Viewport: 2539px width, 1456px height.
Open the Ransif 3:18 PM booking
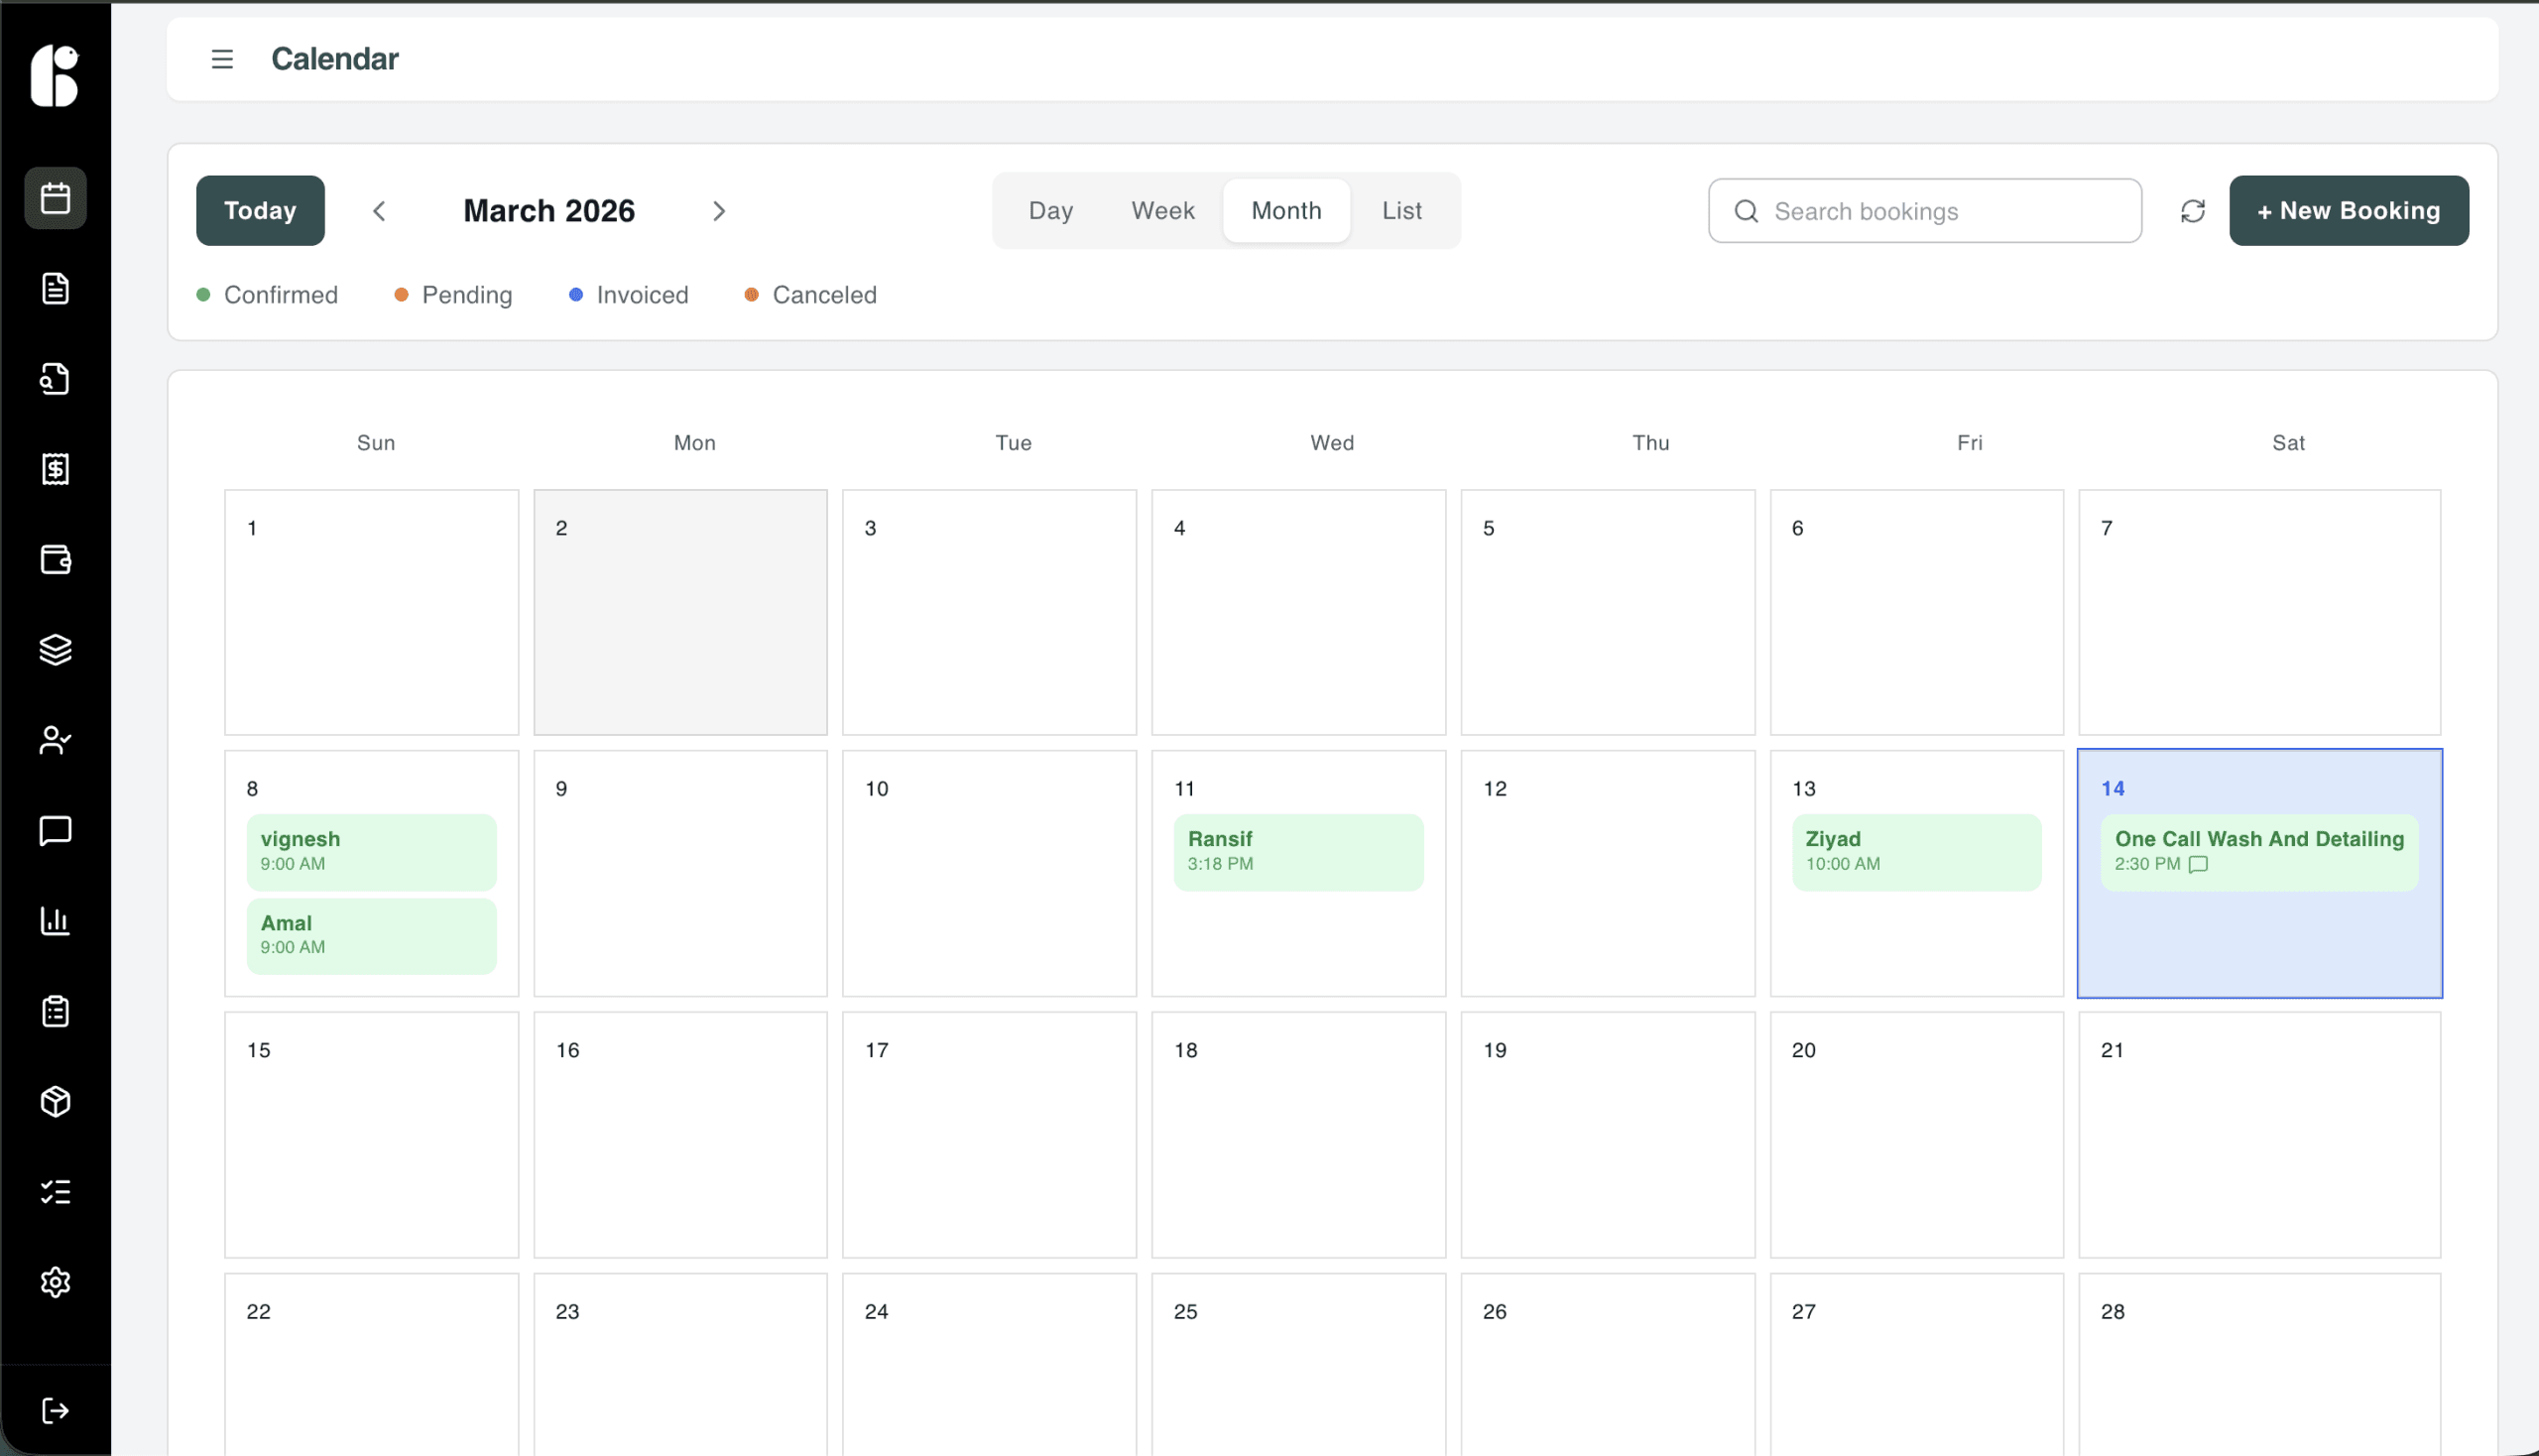pyautogui.click(x=1297, y=851)
